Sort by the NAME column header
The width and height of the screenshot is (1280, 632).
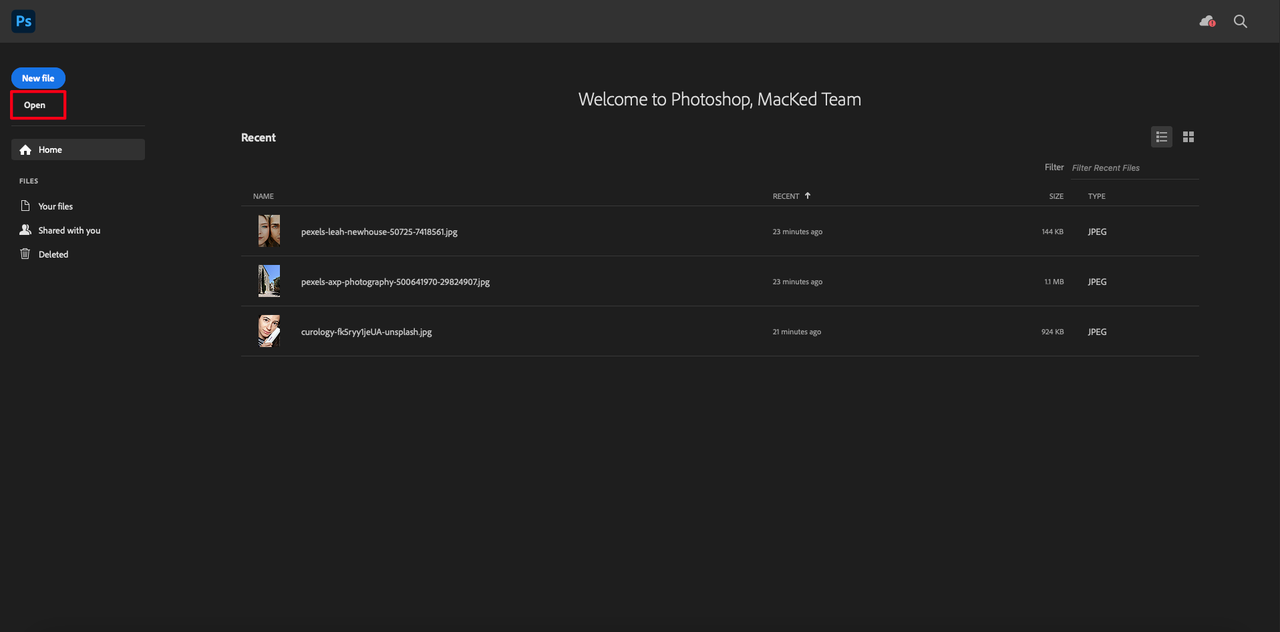263,196
